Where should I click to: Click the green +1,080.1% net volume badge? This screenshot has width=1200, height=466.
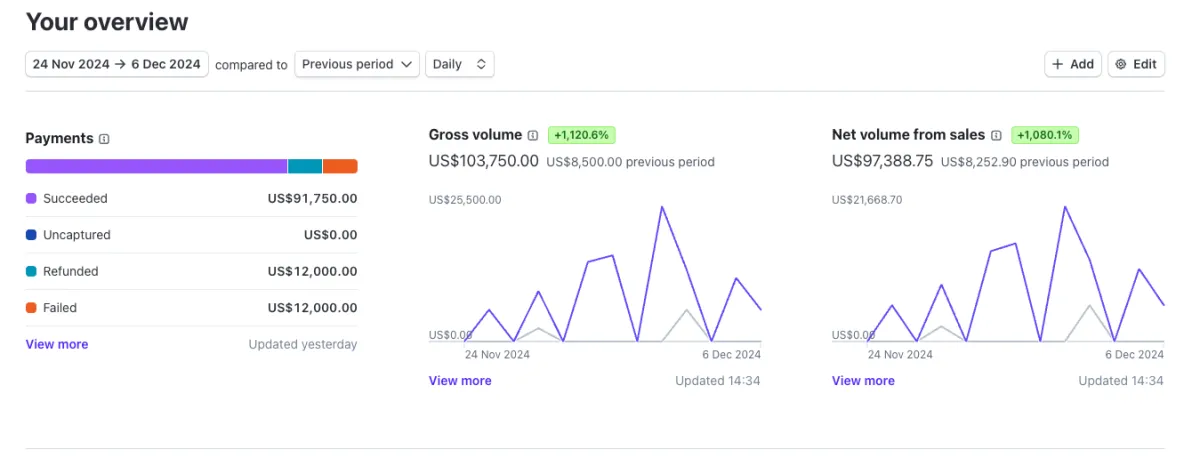pos(1045,135)
